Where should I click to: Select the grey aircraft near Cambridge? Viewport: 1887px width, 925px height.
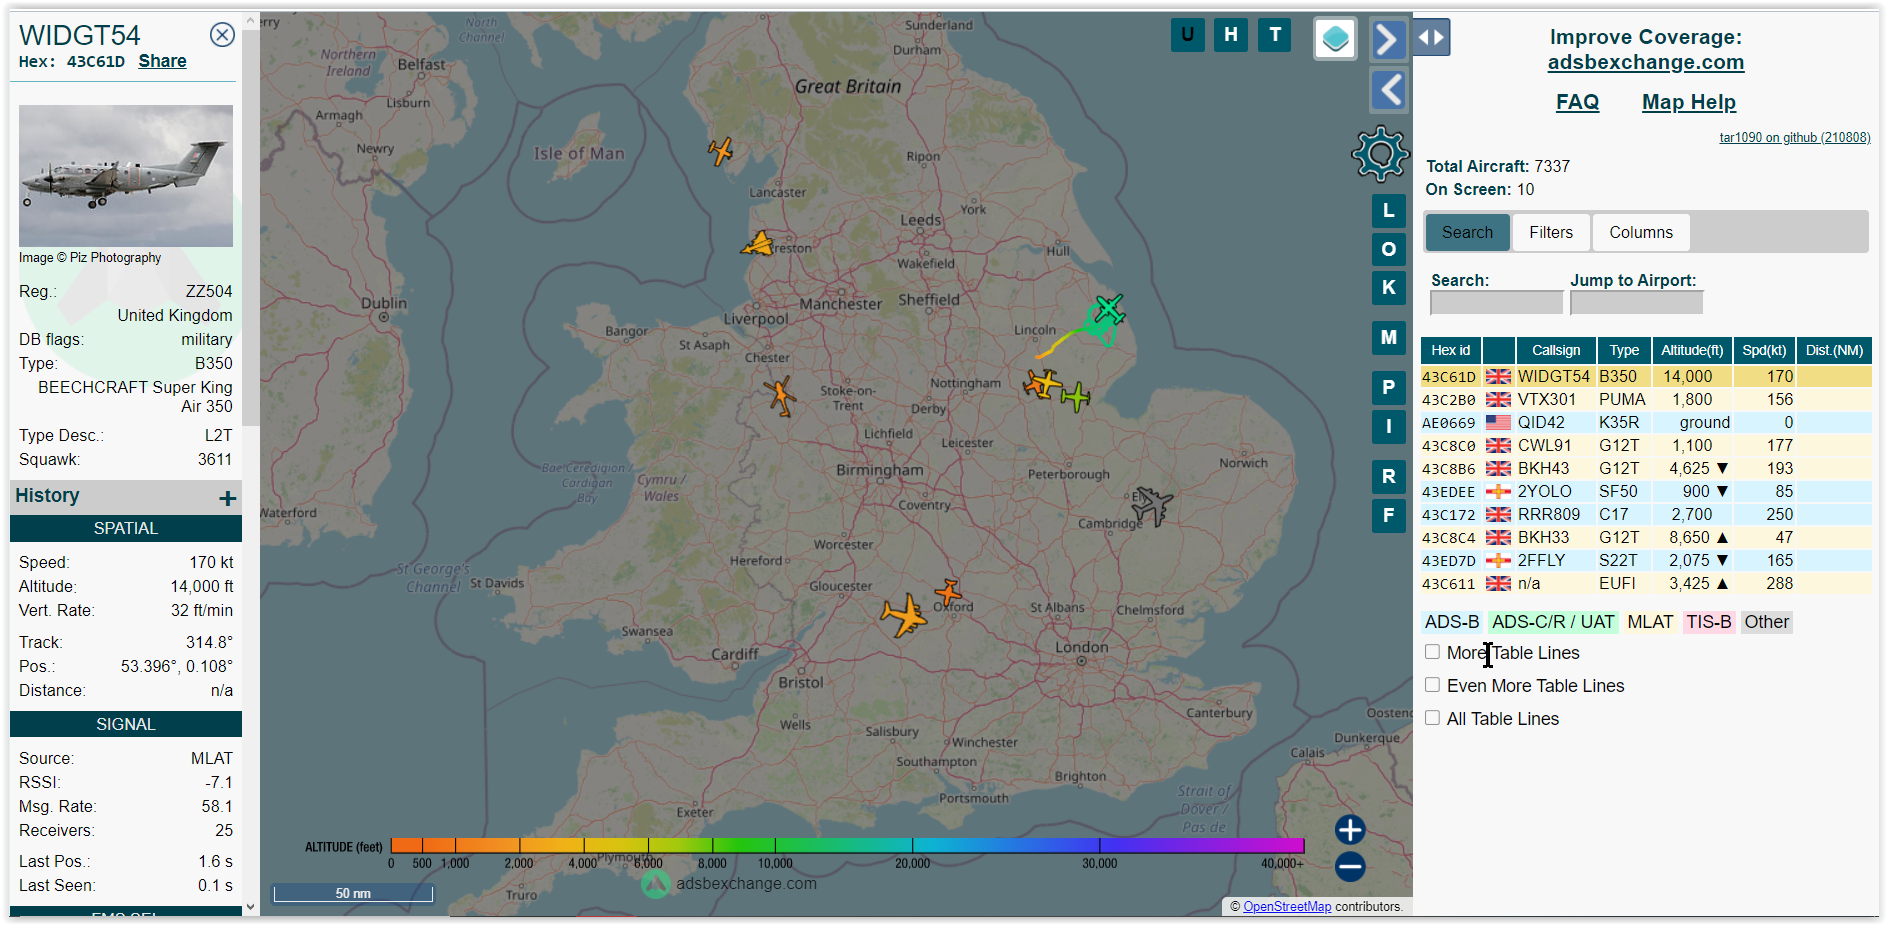click(x=1152, y=506)
